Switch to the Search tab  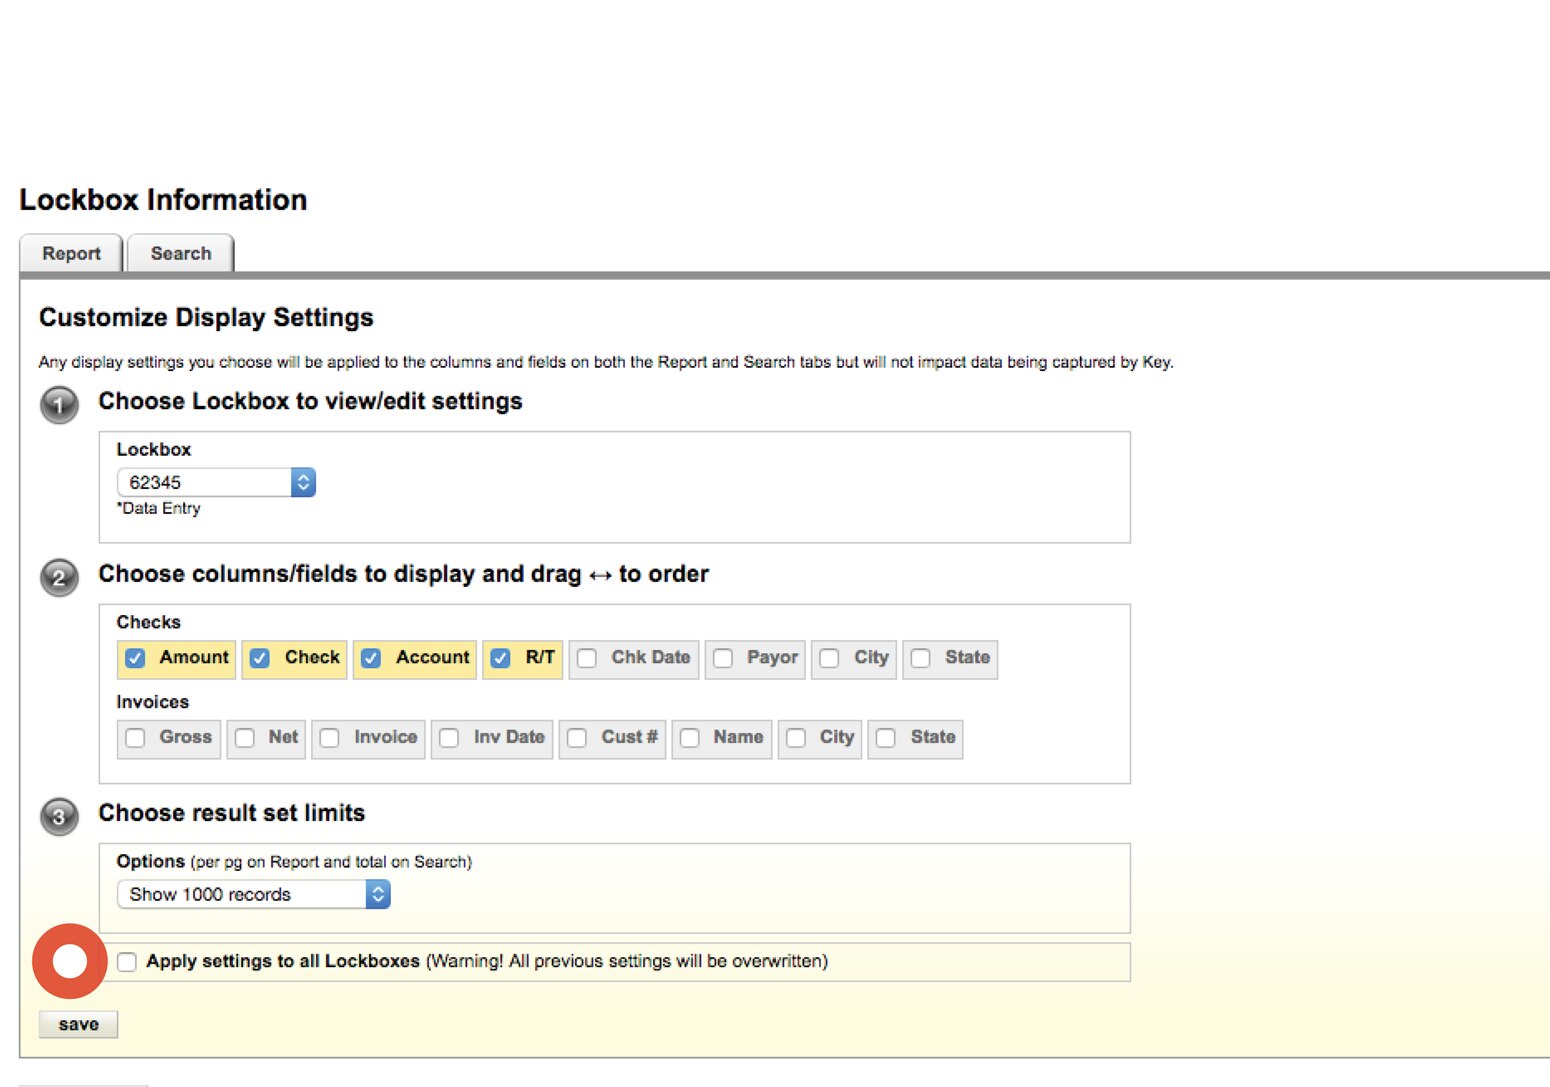pos(180,253)
